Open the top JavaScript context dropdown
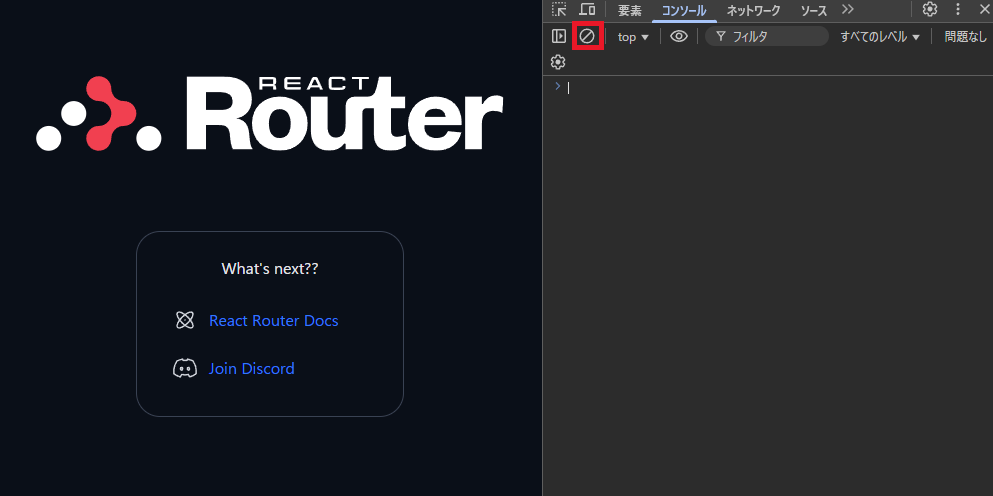The width and height of the screenshot is (993, 496). 633,37
